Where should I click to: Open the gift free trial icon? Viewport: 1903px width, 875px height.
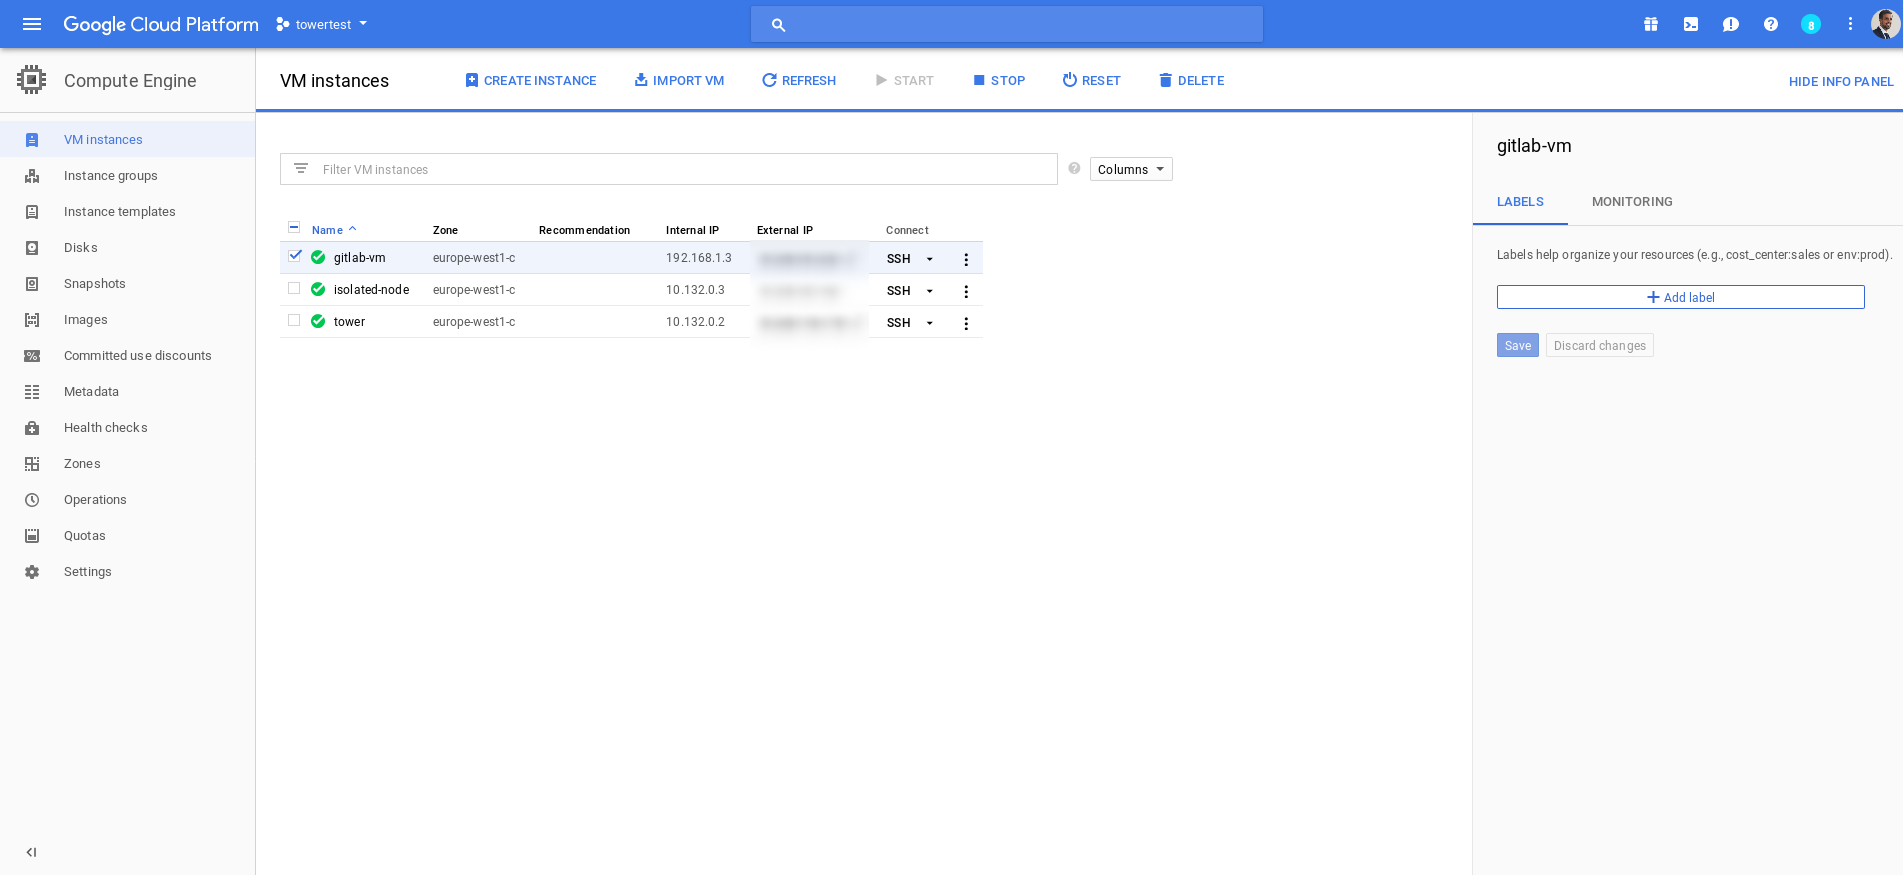(1651, 24)
